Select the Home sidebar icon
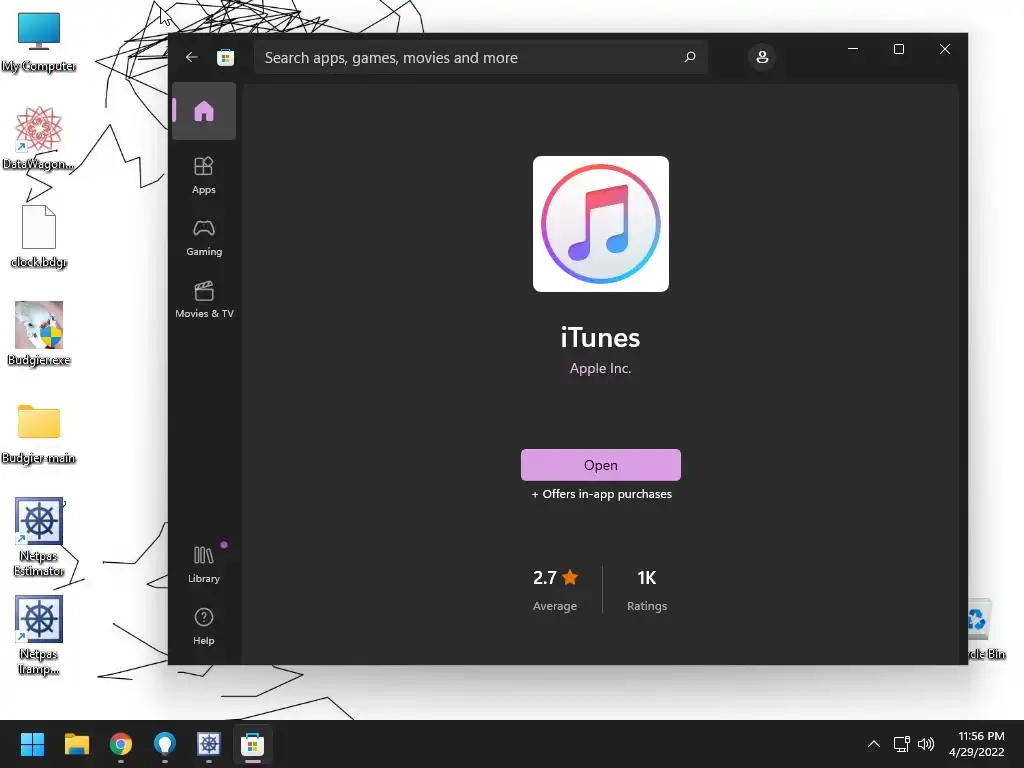Image resolution: width=1024 pixels, height=768 pixels. coord(204,111)
